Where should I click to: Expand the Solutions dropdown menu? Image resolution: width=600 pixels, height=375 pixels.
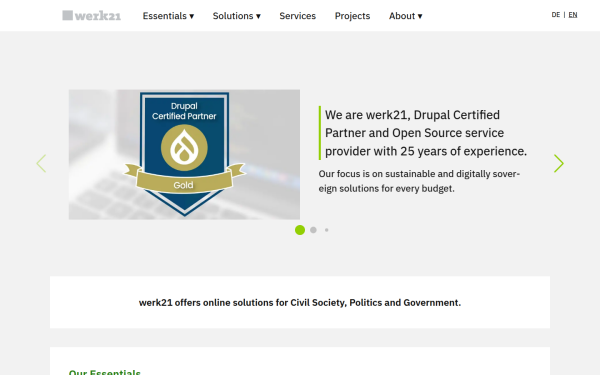pyautogui.click(x=236, y=16)
